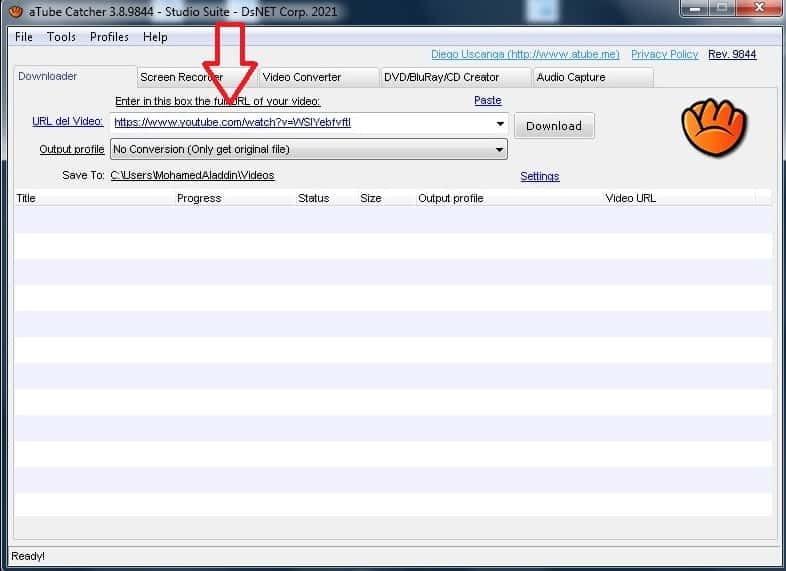The image size is (786, 571).
Task: Open the Output profile dropdown
Action: point(500,150)
